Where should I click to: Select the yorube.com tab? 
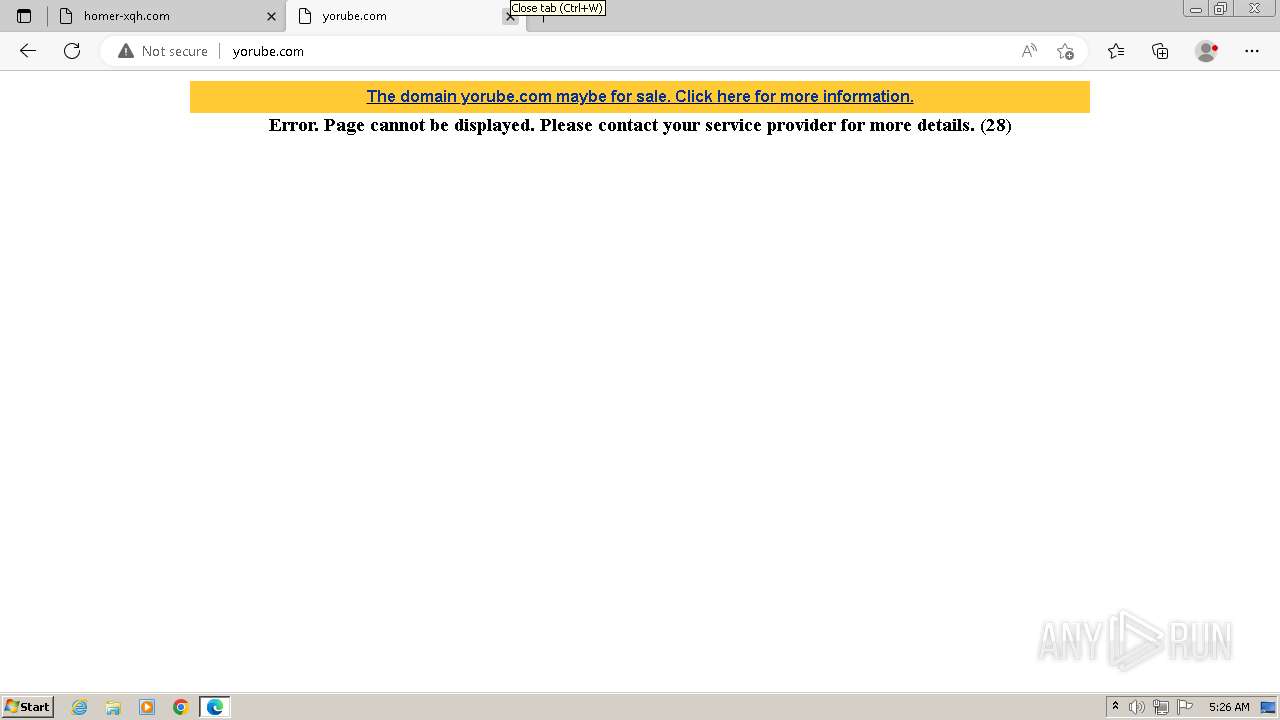(405, 16)
